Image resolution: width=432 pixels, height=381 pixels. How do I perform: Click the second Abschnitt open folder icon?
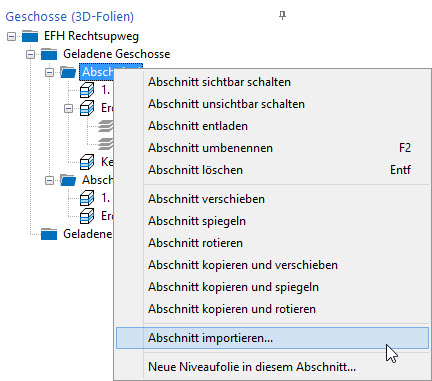coord(68,180)
